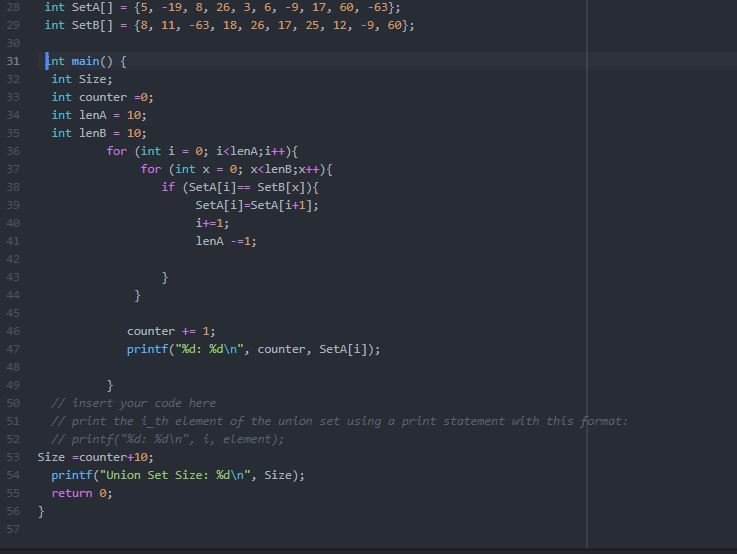Click 'SetA[i]=SetA[i+1];' statement

point(257,205)
